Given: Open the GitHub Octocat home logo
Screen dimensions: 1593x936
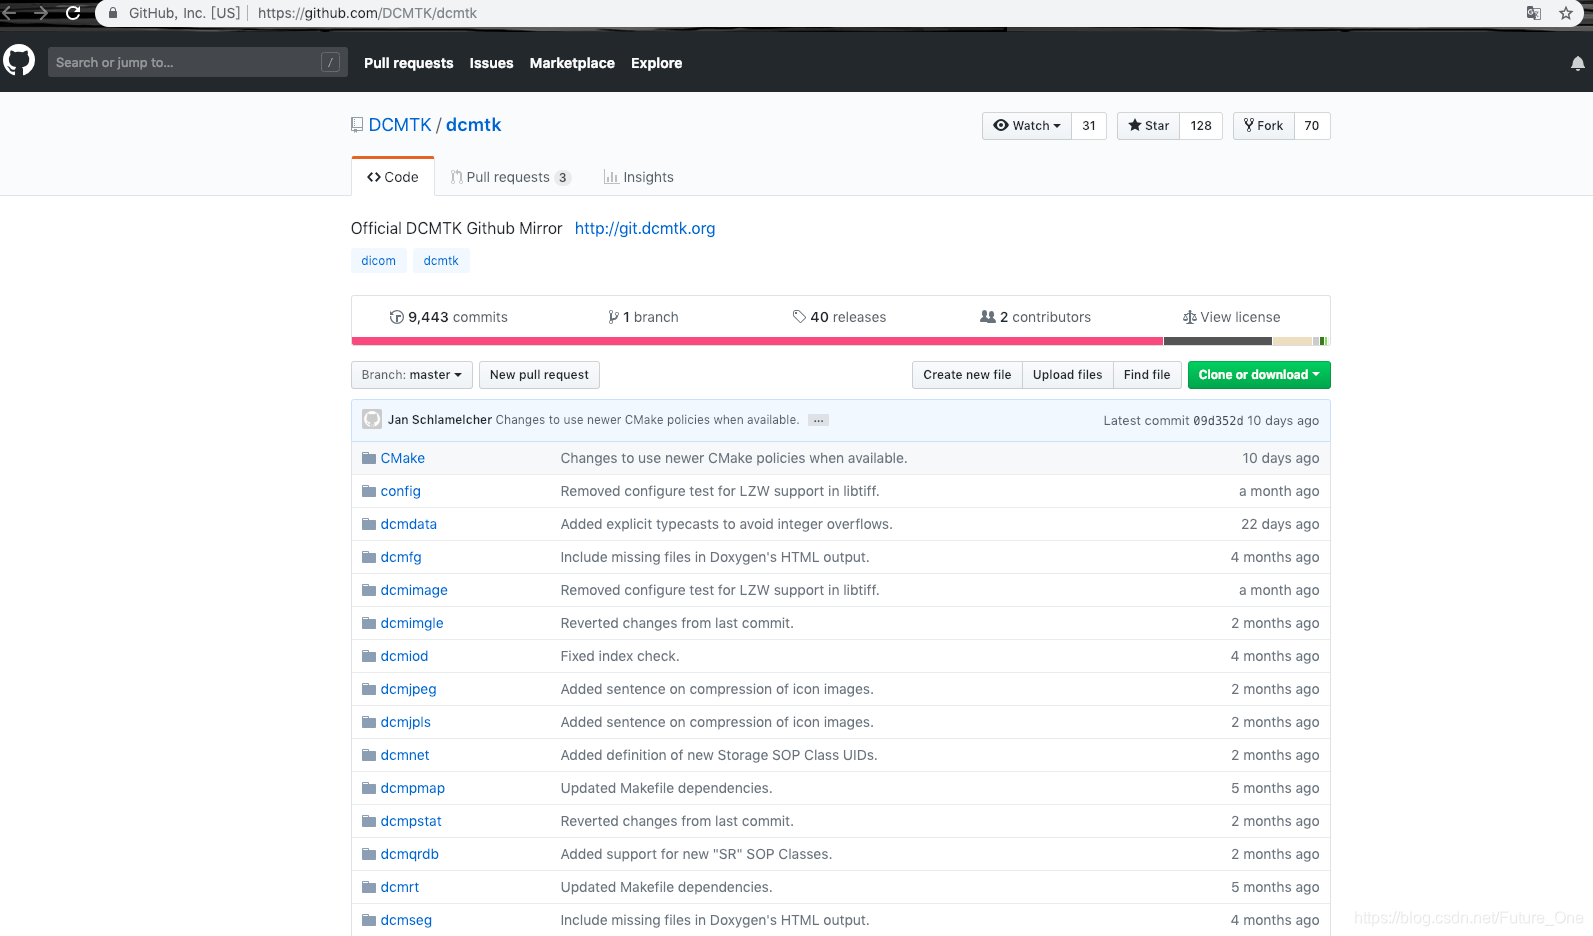Looking at the screenshot, I should 19,61.
